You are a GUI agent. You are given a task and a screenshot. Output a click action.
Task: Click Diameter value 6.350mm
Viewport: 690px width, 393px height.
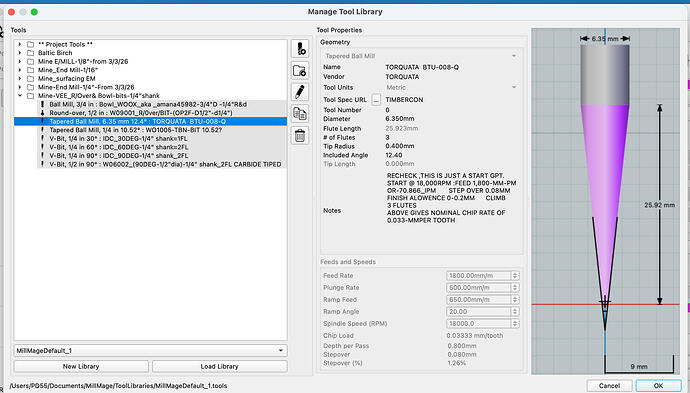tap(400, 119)
